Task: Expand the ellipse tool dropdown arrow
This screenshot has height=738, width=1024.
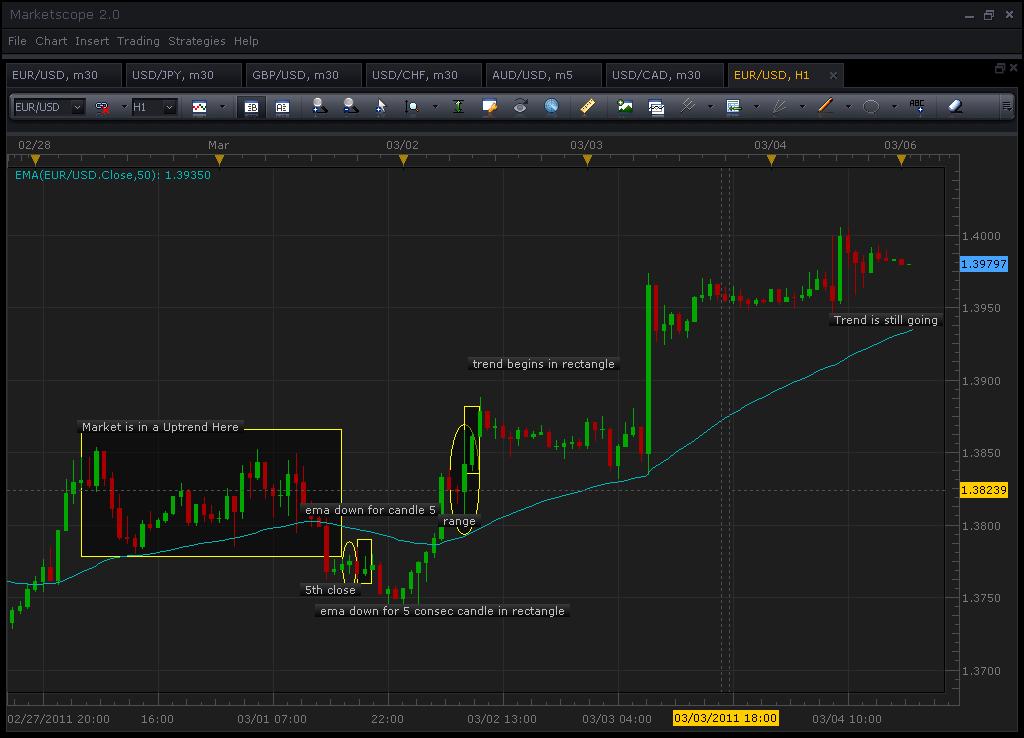Action: [x=894, y=107]
